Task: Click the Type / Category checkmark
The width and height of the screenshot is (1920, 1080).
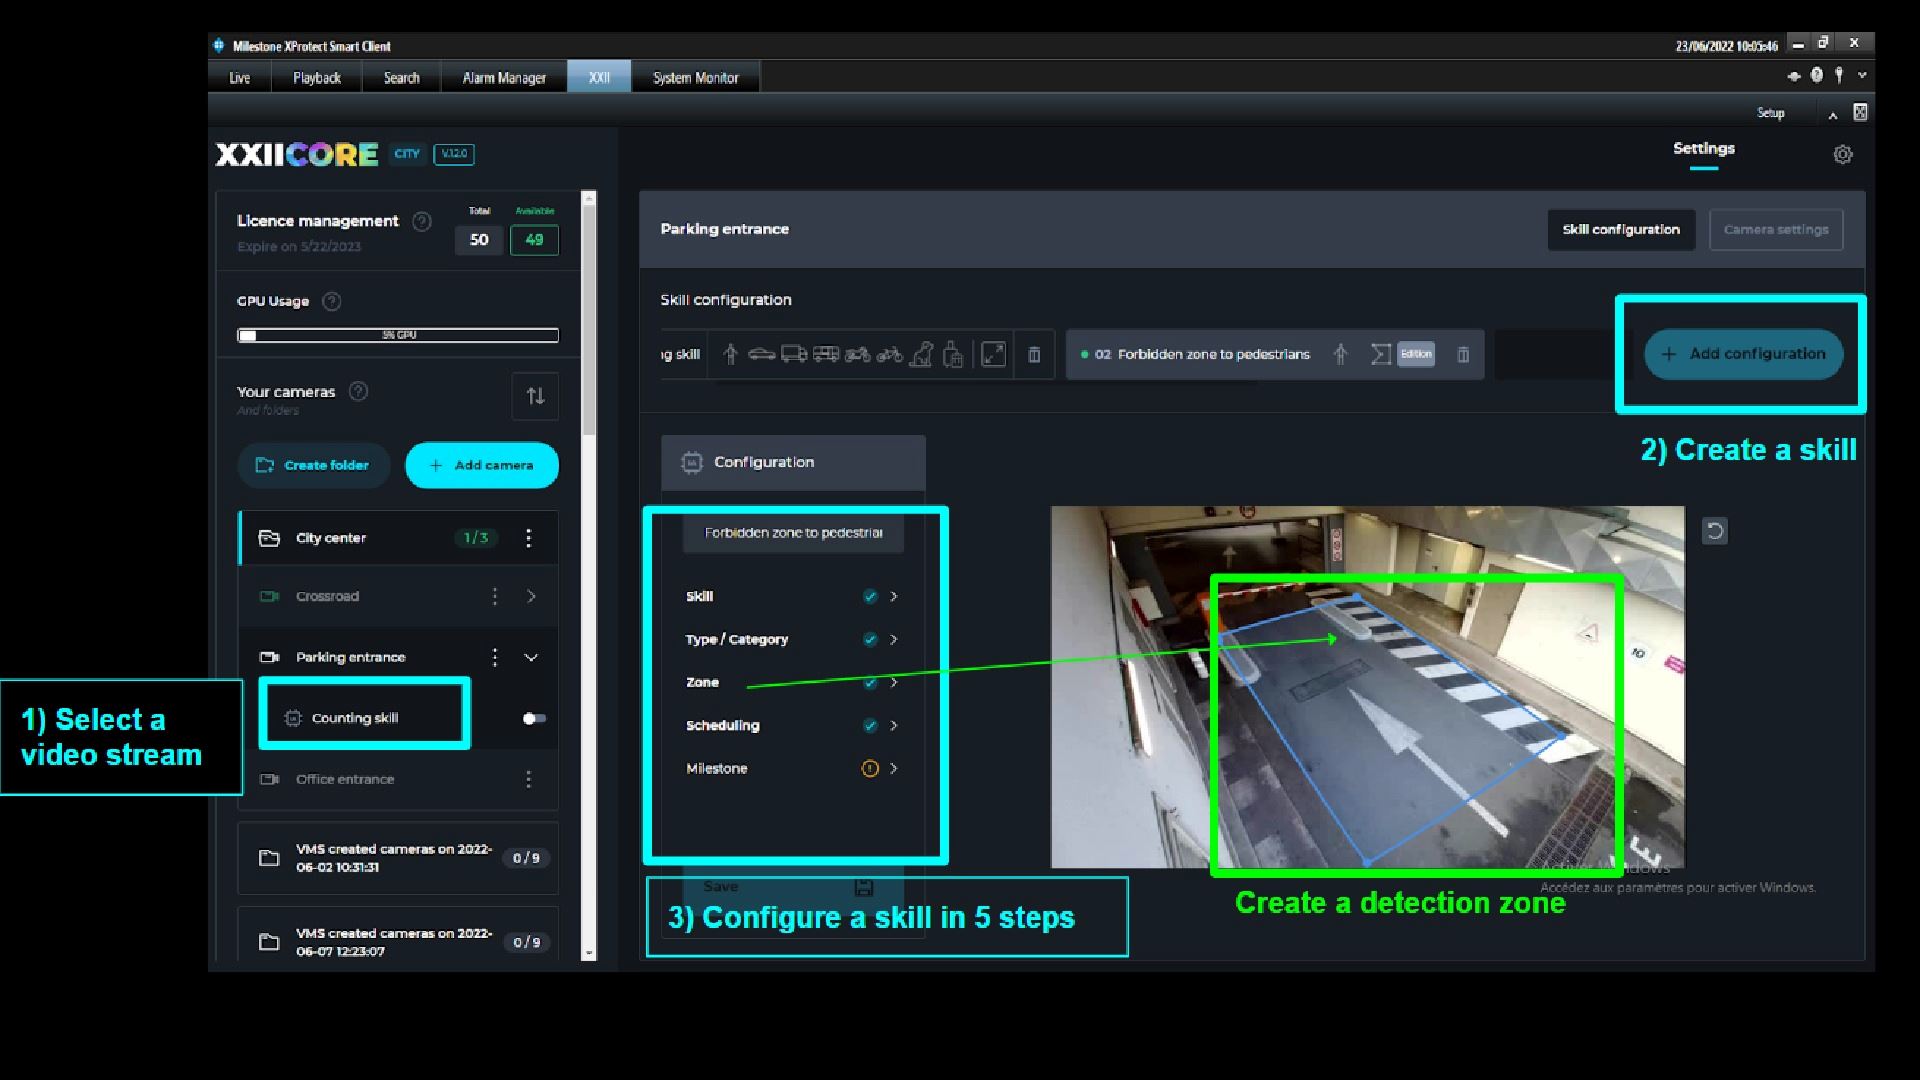Action: click(x=870, y=639)
